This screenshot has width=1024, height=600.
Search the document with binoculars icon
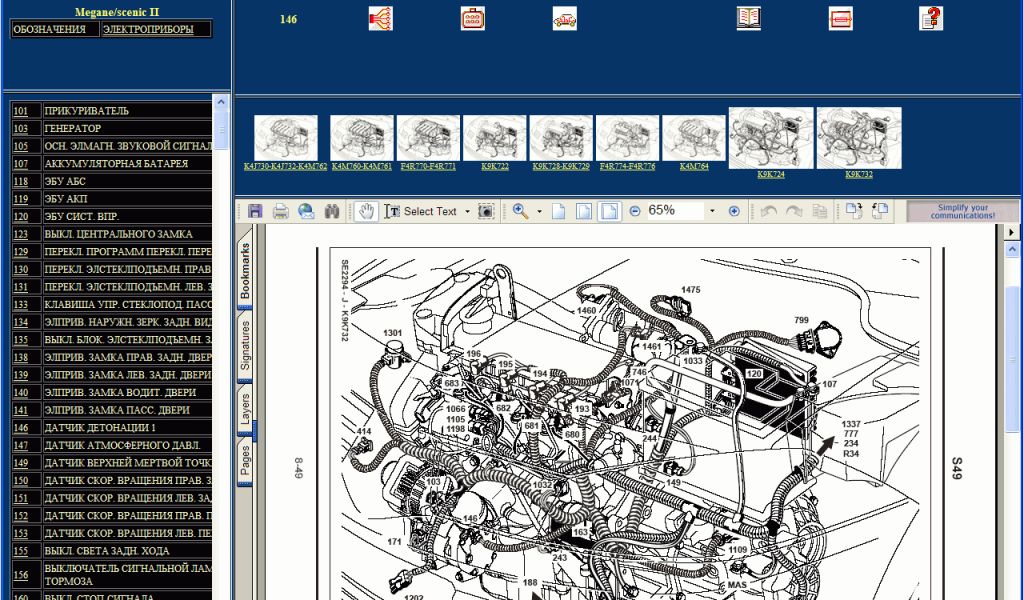(x=332, y=211)
